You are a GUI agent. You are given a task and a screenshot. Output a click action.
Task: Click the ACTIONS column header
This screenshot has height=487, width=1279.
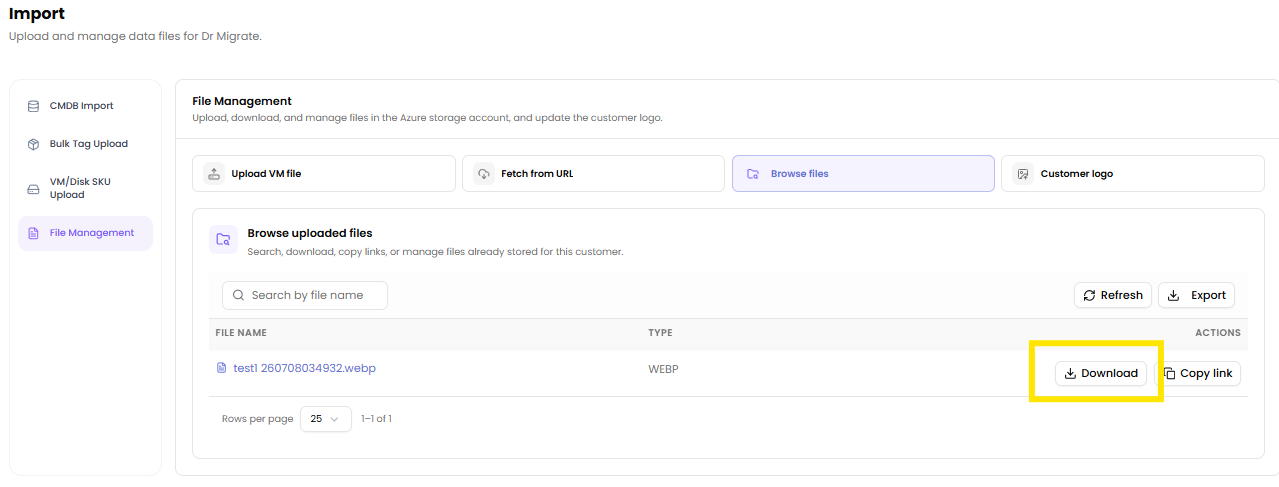(x=1217, y=333)
